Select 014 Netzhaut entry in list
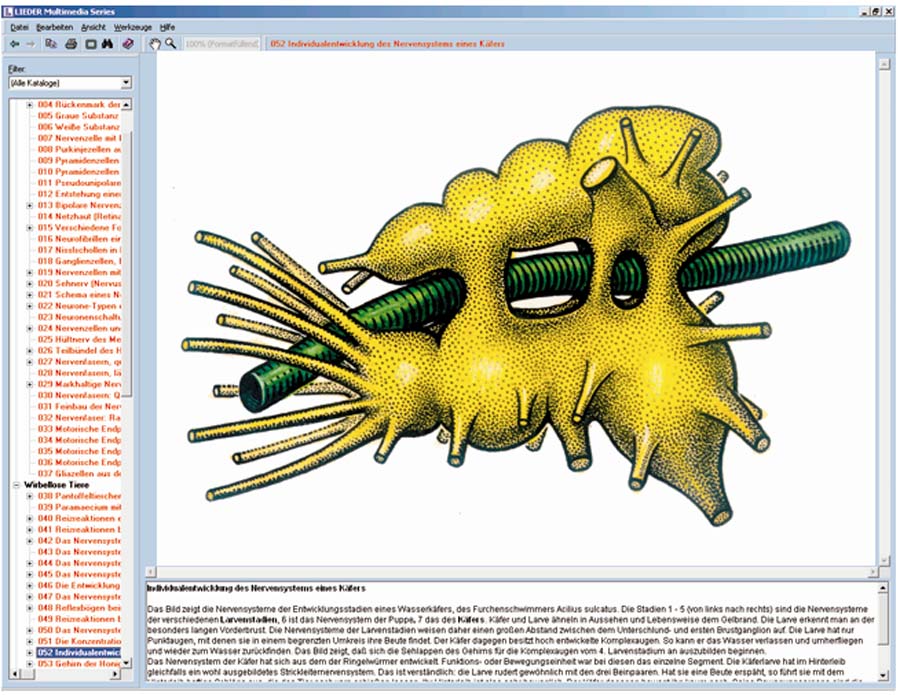Image resolution: width=900 pixels, height=695 pixels. pyautogui.click(x=79, y=216)
